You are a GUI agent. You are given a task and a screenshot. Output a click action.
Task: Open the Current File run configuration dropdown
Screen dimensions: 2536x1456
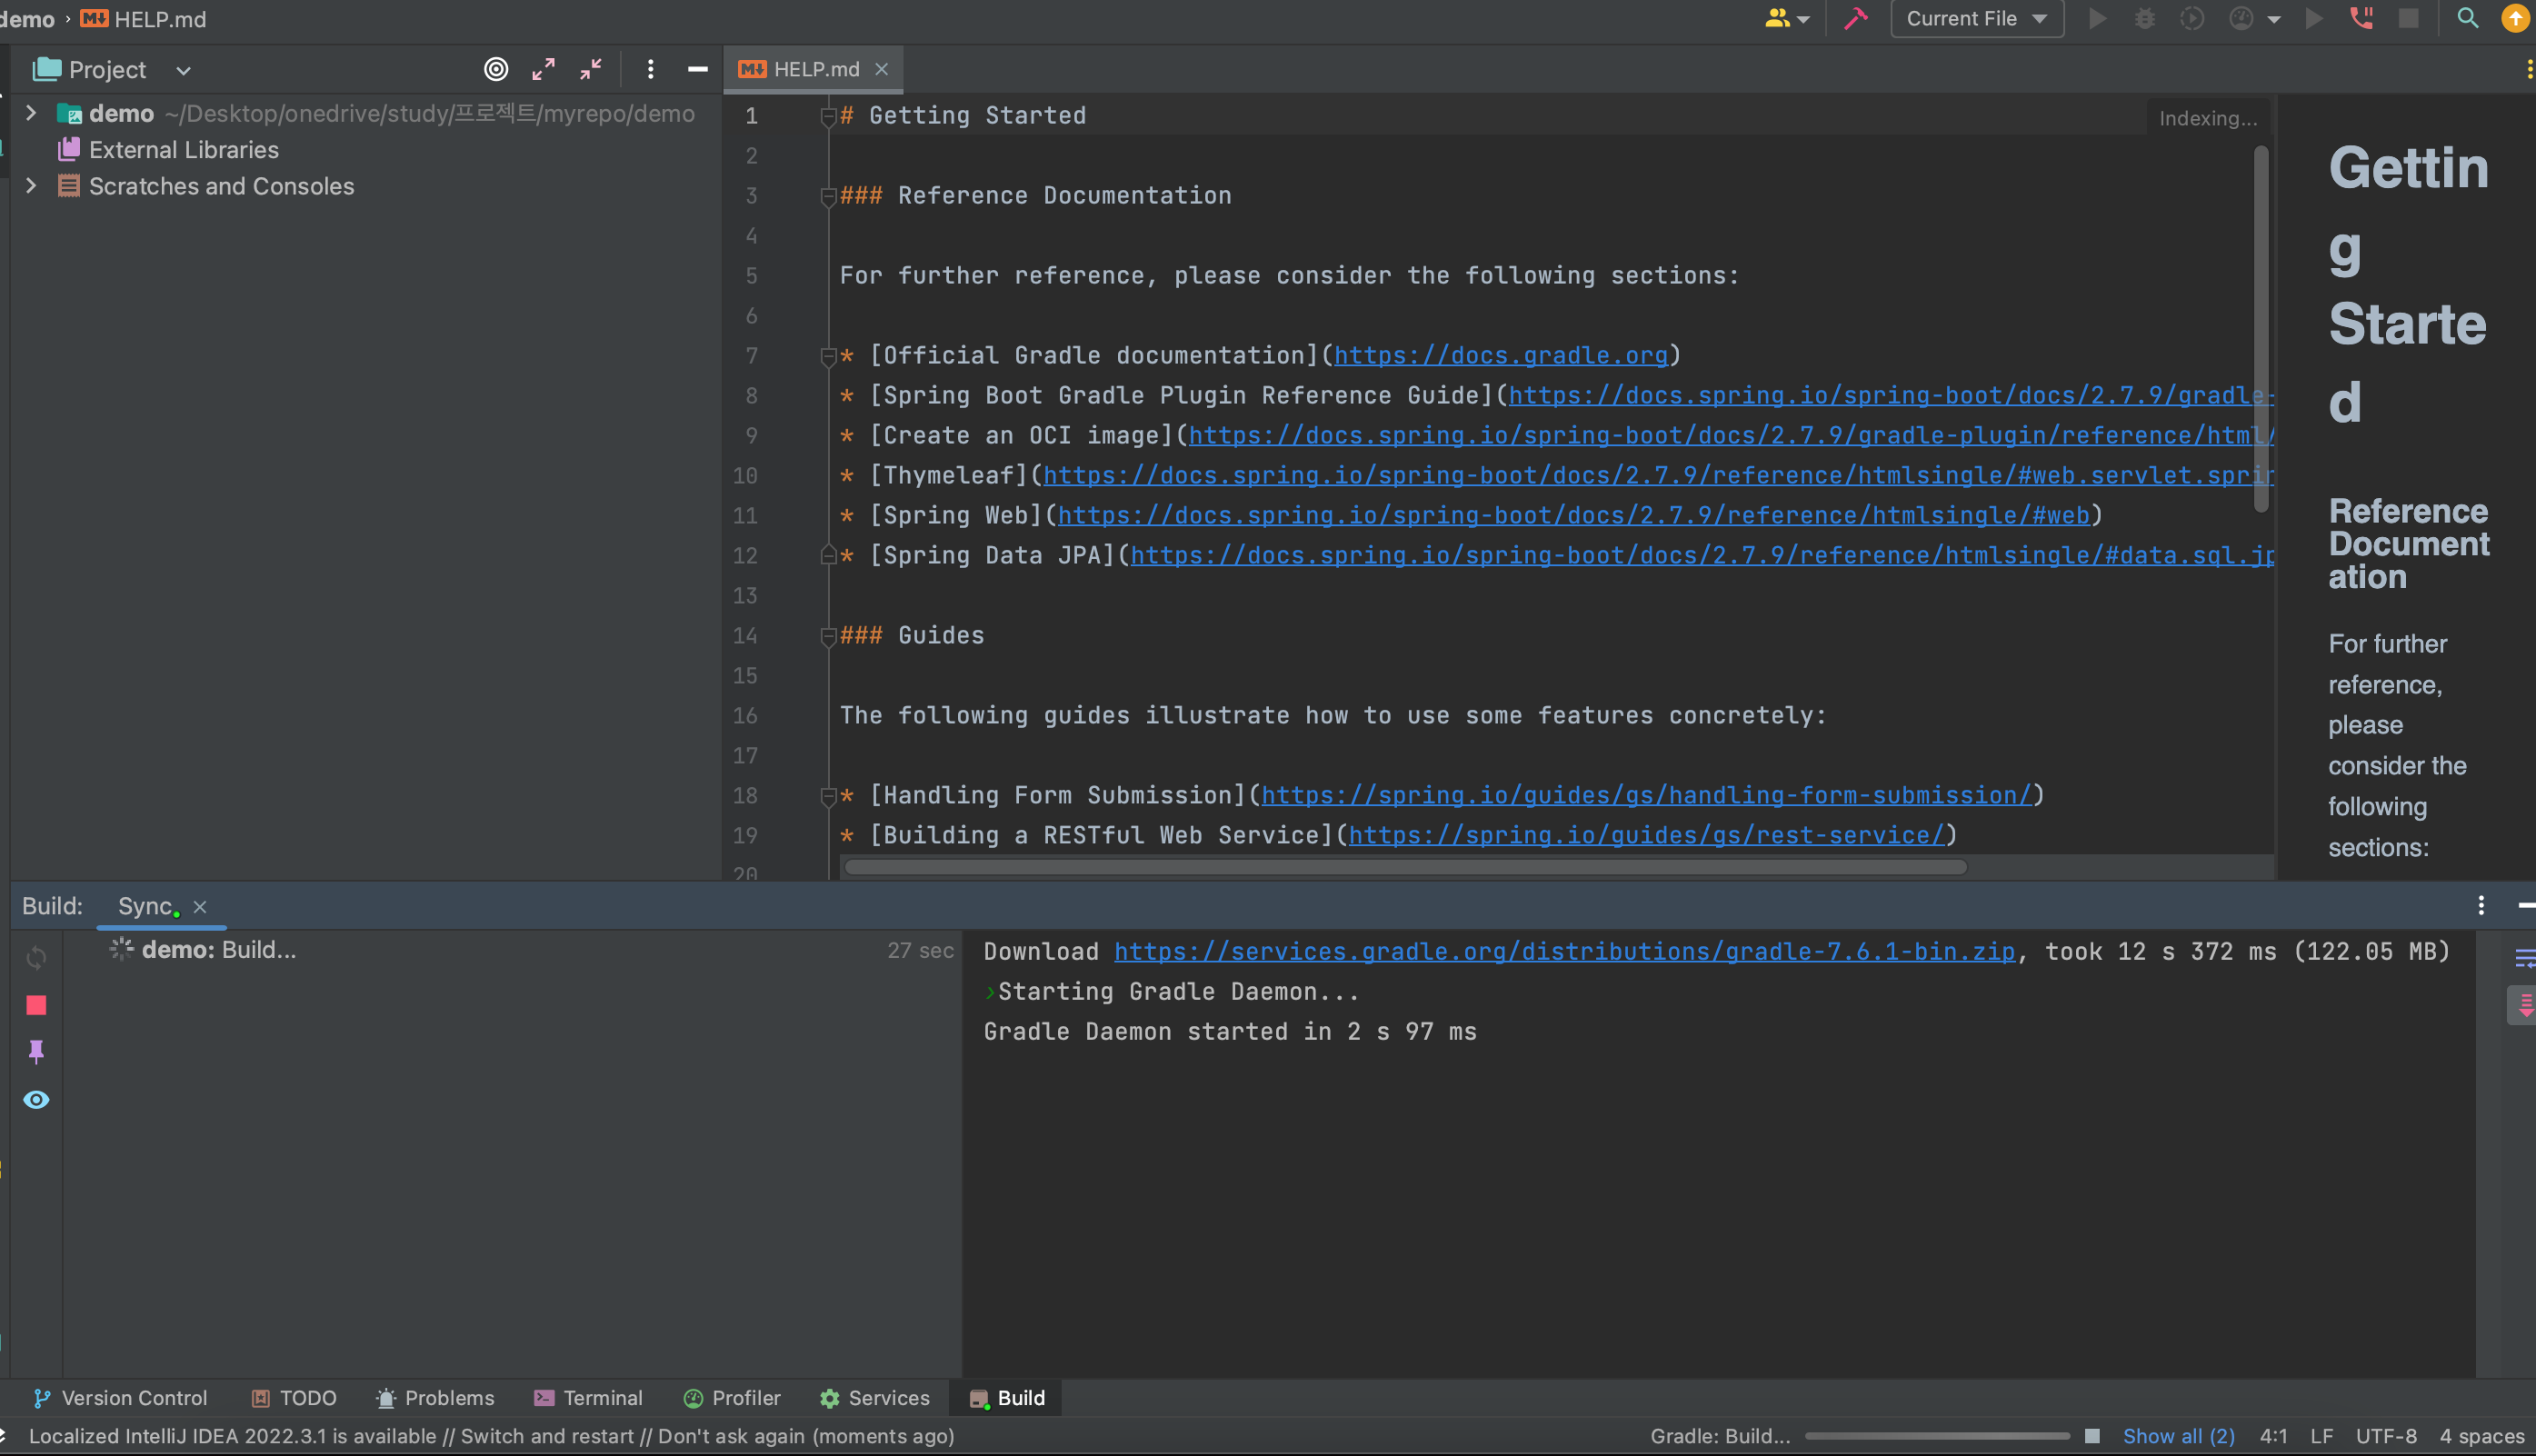[1976, 19]
